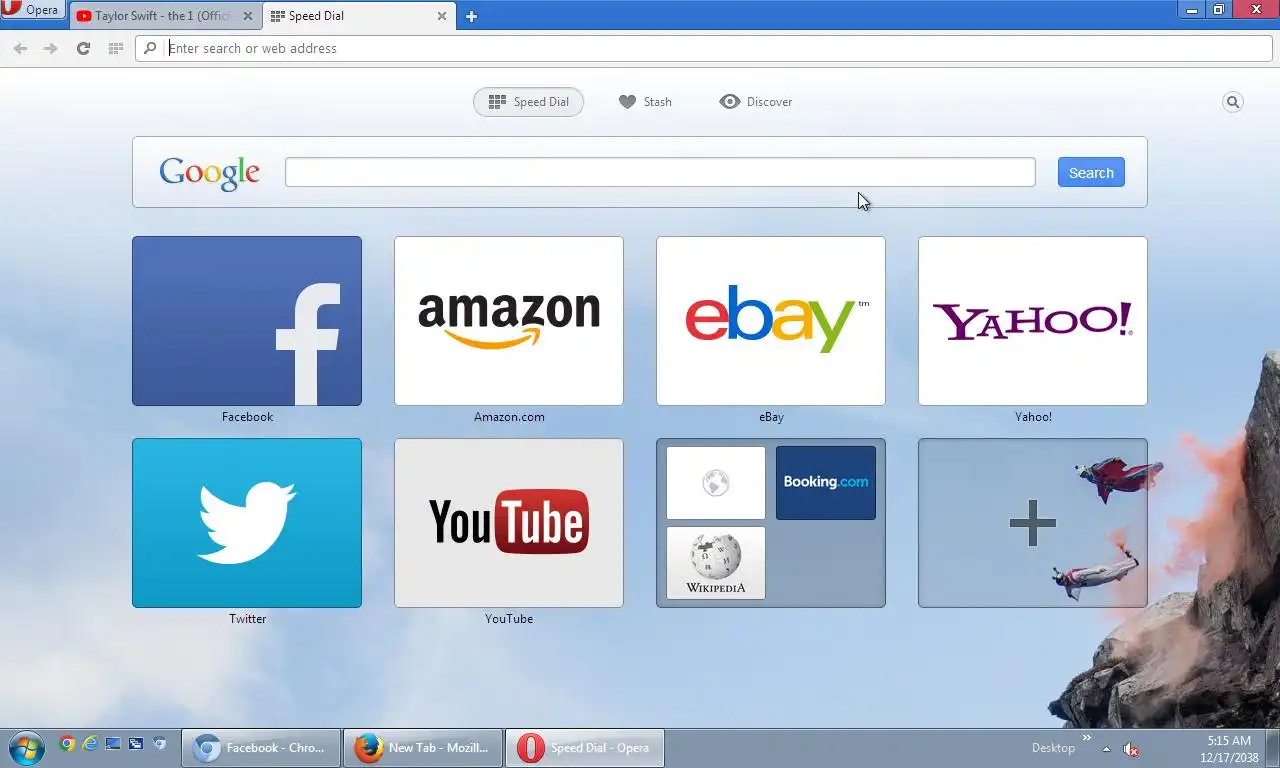This screenshot has height=768, width=1280.
Task: Click the address bar search magnifier icon
Action: tap(150, 48)
